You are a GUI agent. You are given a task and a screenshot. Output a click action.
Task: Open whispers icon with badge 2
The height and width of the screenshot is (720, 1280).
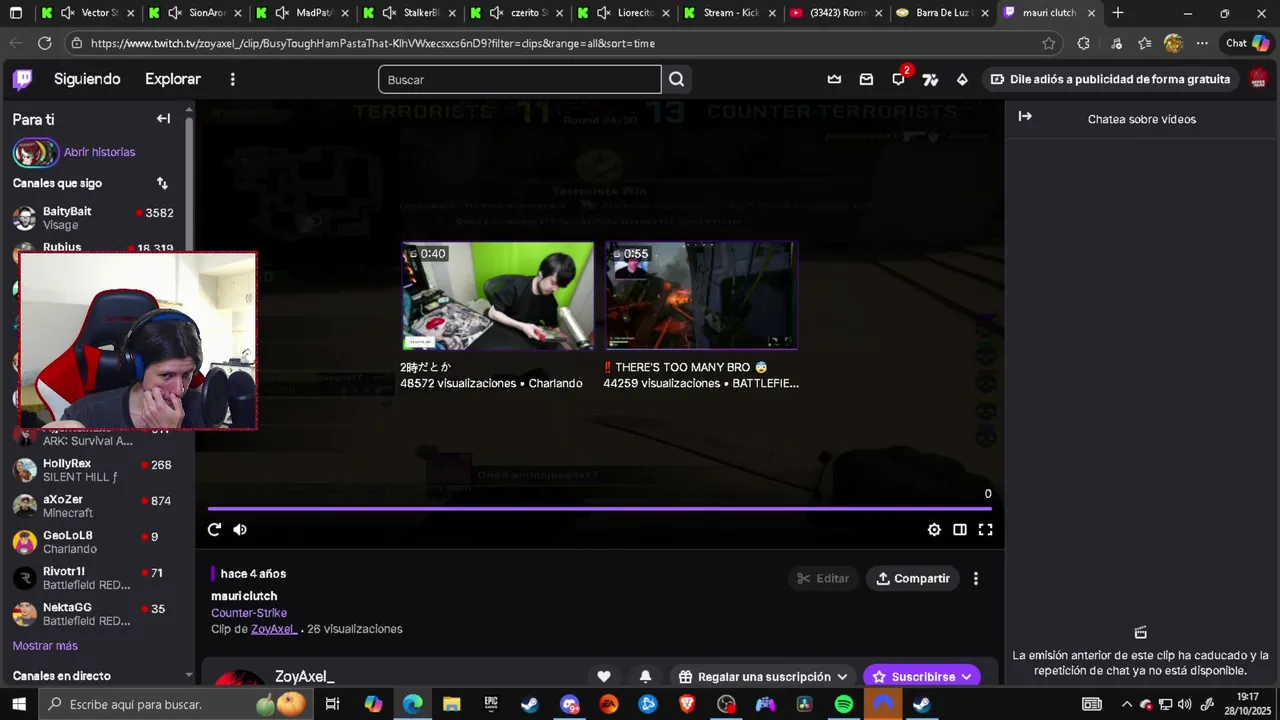899,79
